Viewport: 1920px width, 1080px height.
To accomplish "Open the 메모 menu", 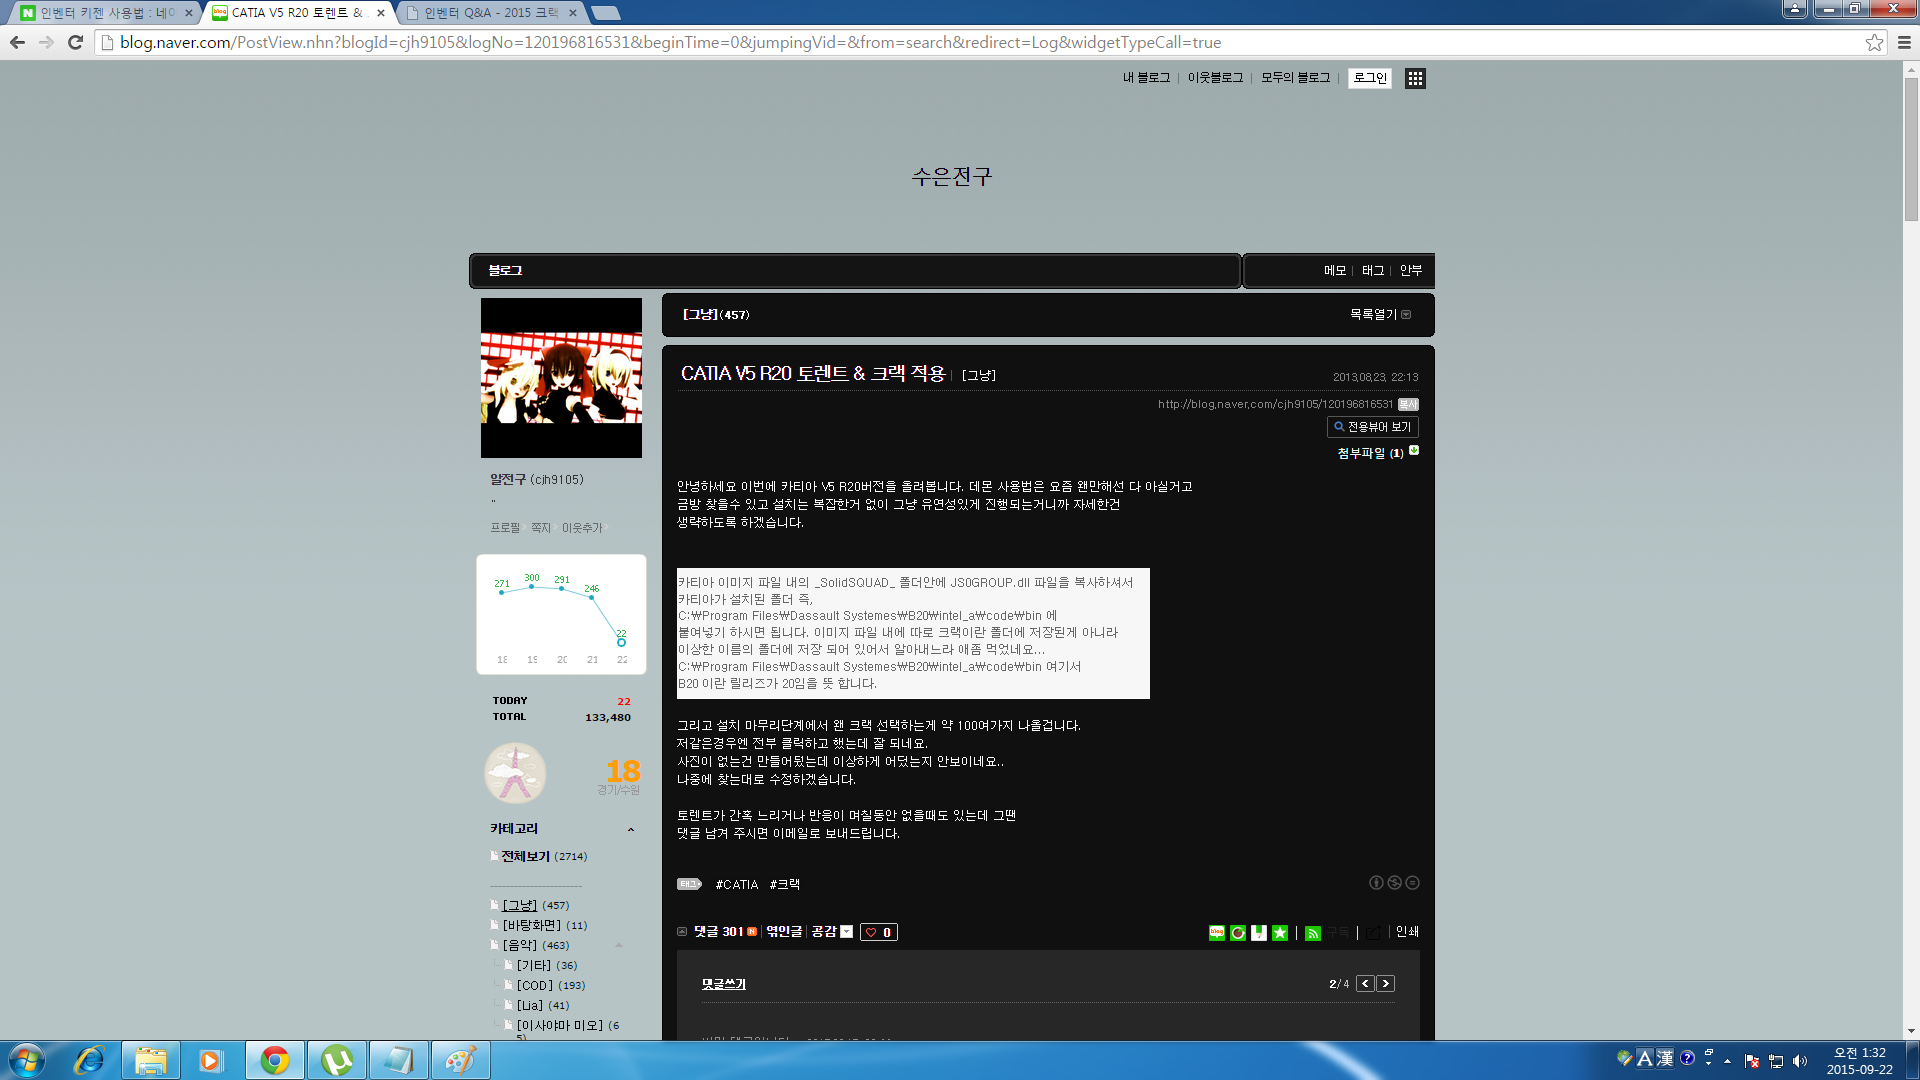I will 1335,271.
